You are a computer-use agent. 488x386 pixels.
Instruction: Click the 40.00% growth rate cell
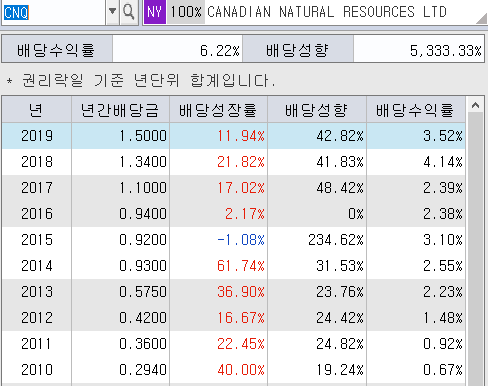pyautogui.click(x=218, y=370)
